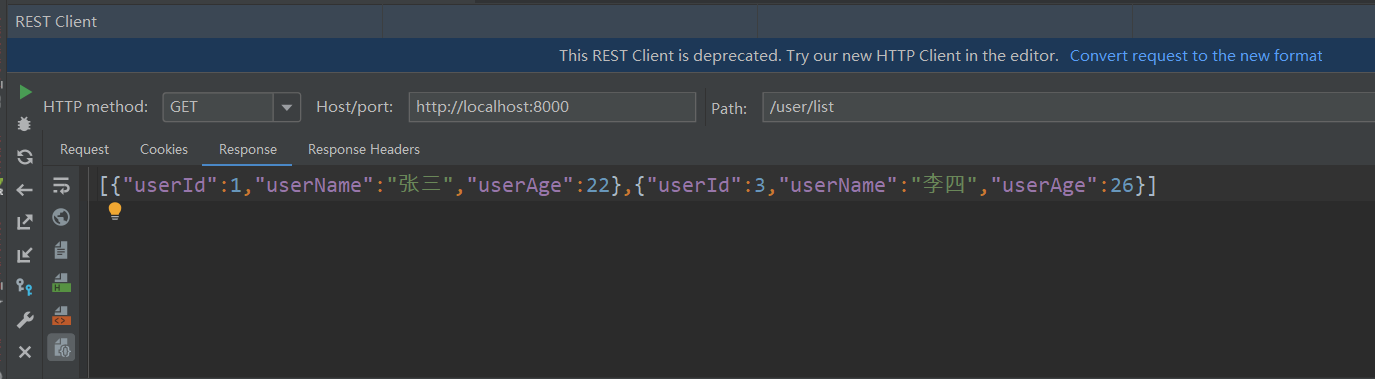Click the debug bug icon
The height and width of the screenshot is (379, 1375).
(25, 124)
